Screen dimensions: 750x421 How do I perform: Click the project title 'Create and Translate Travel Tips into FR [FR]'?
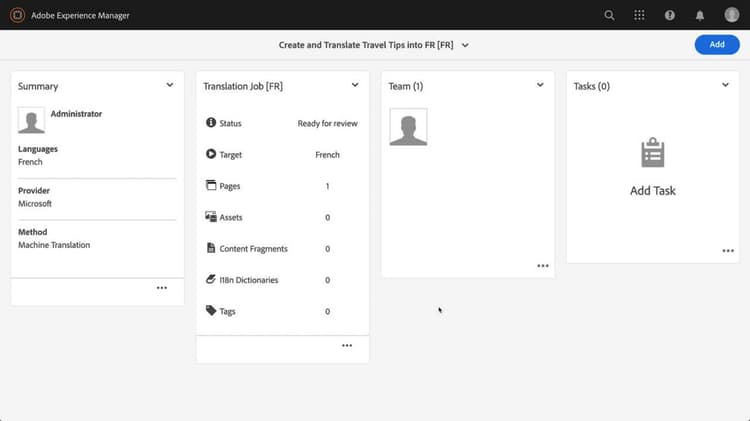point(366,45)
